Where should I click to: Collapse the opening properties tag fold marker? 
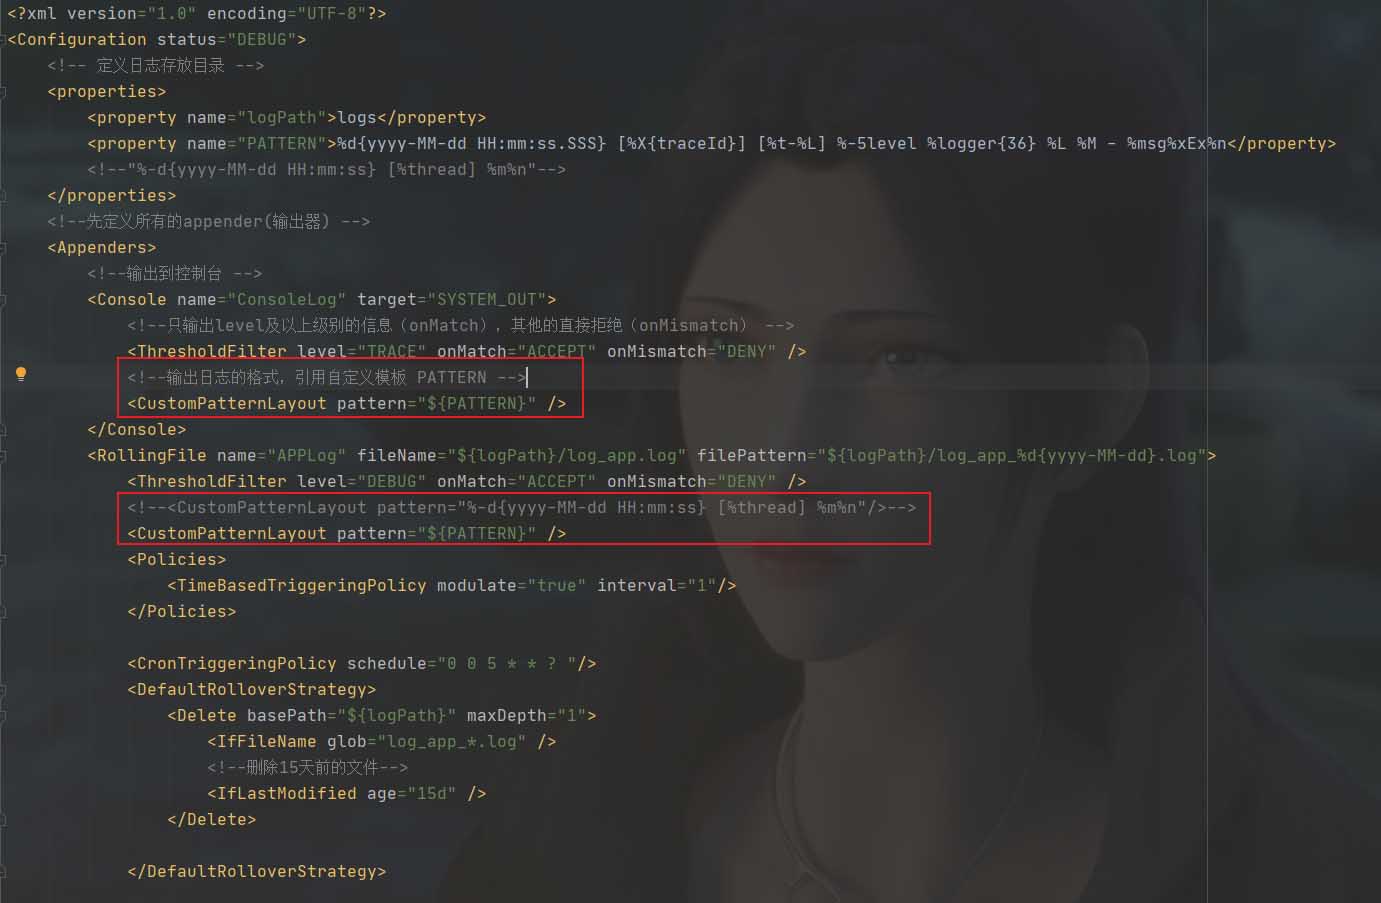pyautogui.click(x=4, y=91)
